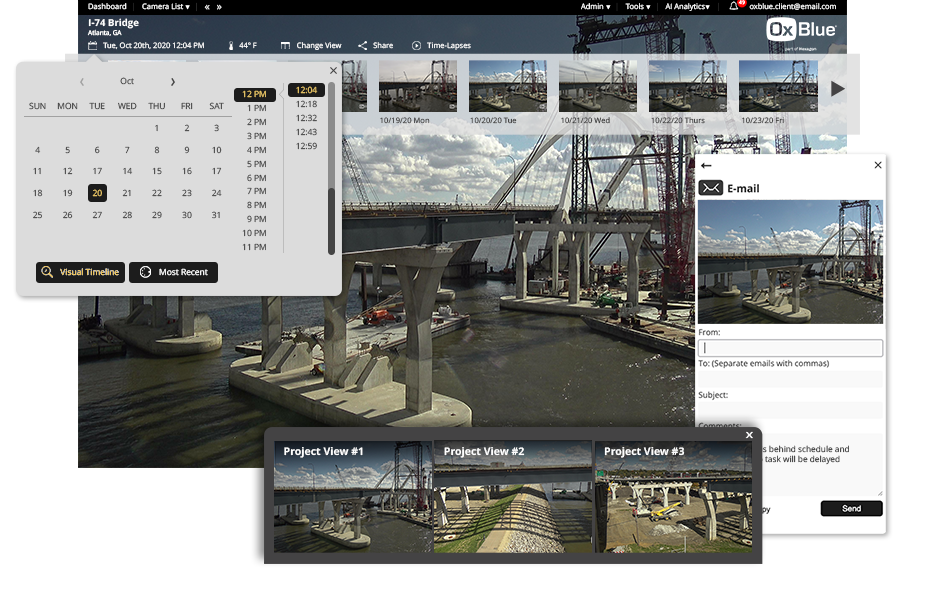Click the E-mail envelope icon
This screenshot has width=951, height=610.
pos(711,188)
